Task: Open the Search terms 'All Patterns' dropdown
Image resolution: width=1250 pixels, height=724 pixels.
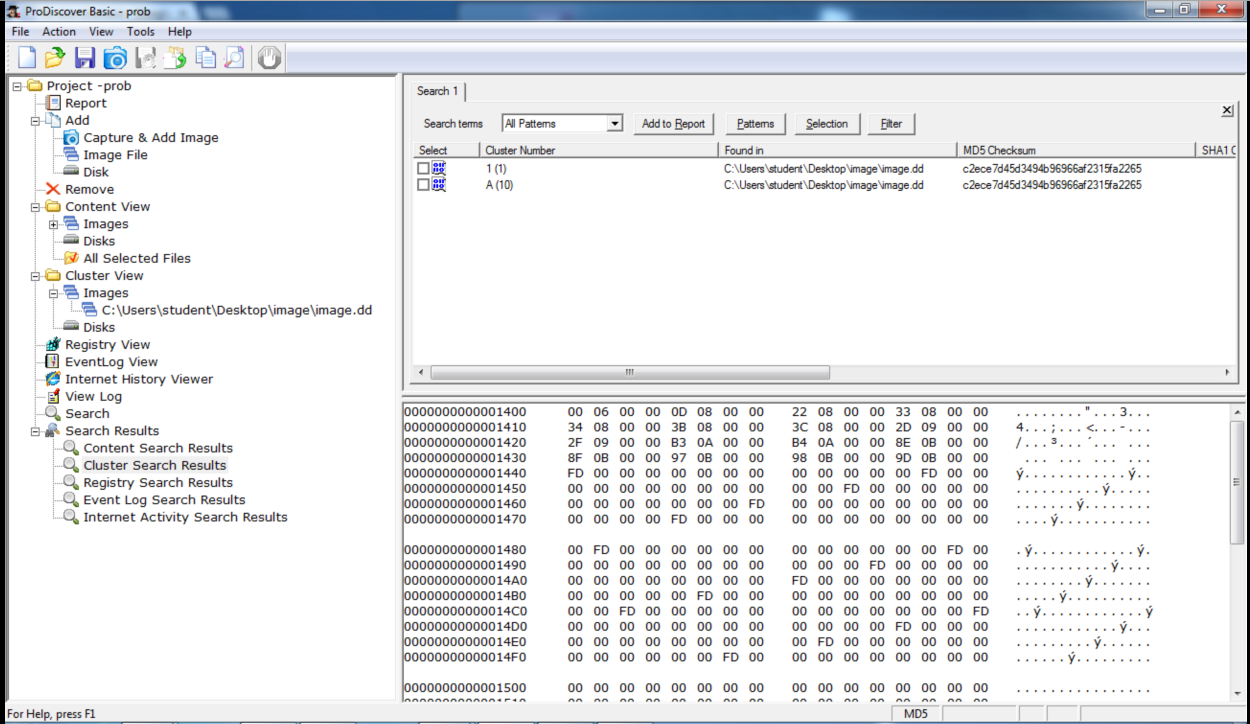Action: (x=614, y=124)
